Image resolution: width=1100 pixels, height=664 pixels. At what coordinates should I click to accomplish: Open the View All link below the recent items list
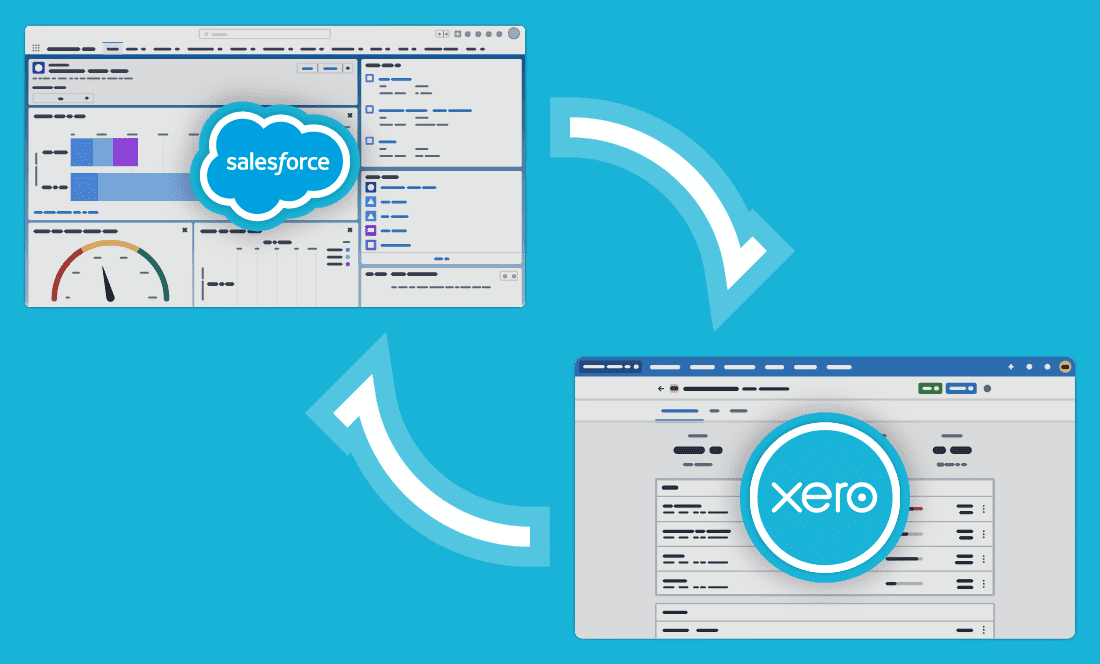click(441, 259)
